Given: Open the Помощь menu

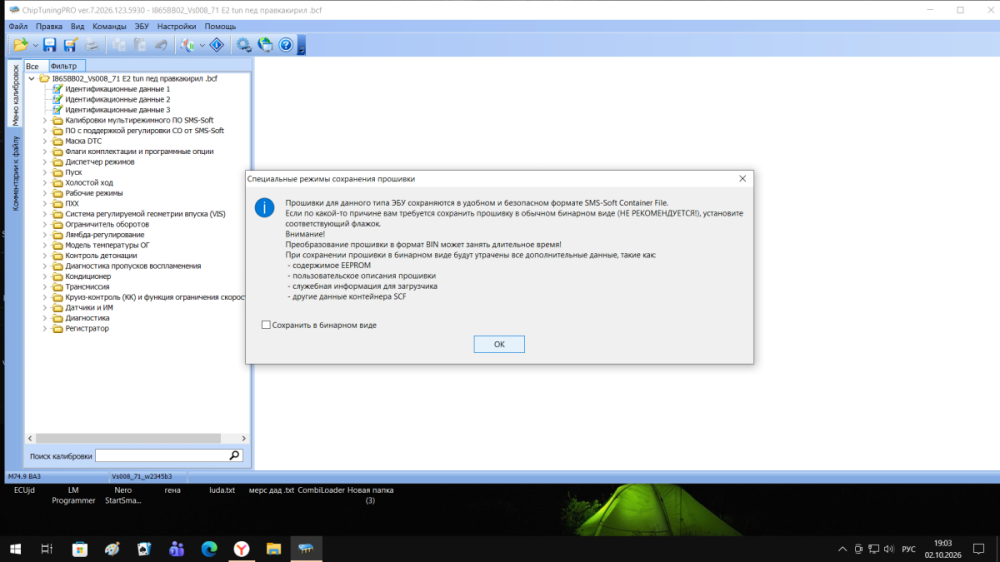Looking at the screenshot, I should [x=220, y=26].
